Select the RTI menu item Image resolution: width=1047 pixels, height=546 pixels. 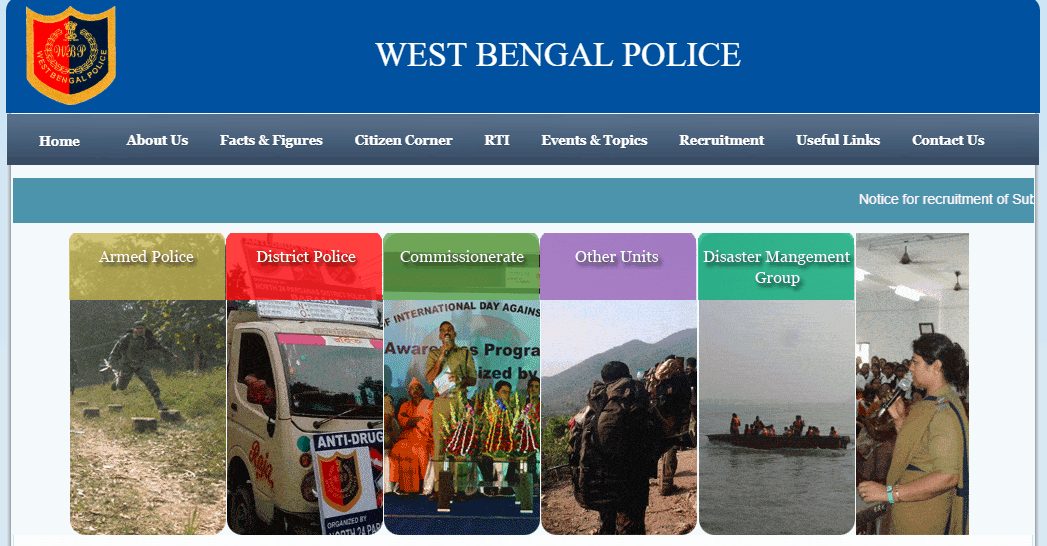point(497,140)
